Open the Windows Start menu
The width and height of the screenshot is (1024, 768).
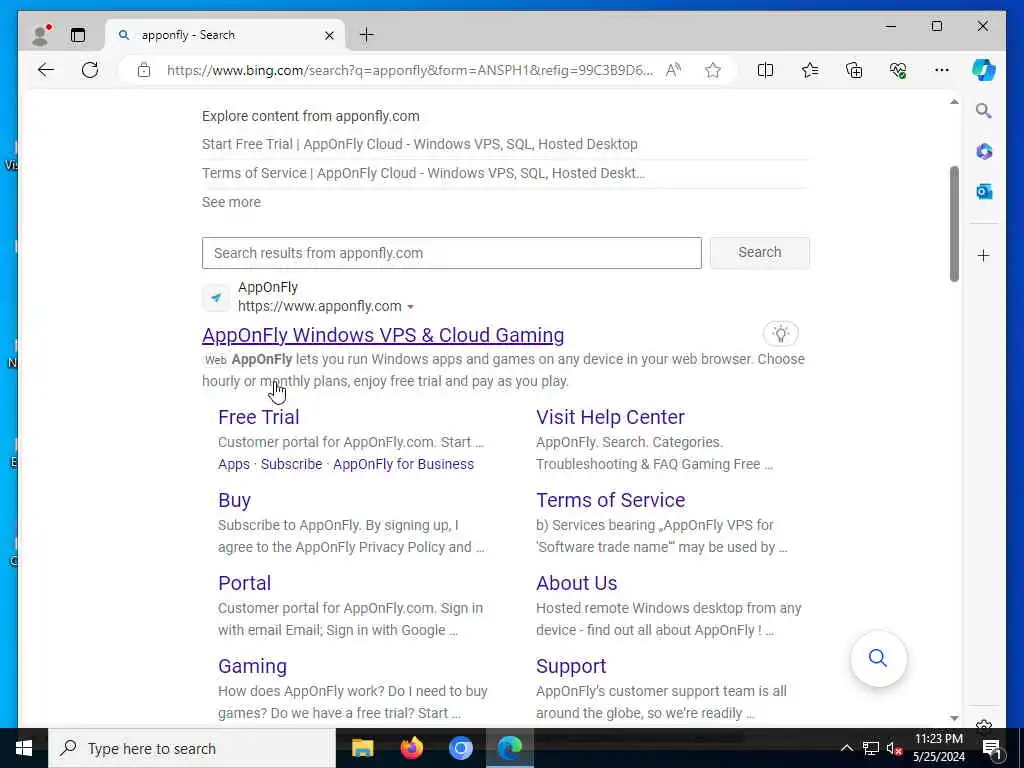pos(24,748)
